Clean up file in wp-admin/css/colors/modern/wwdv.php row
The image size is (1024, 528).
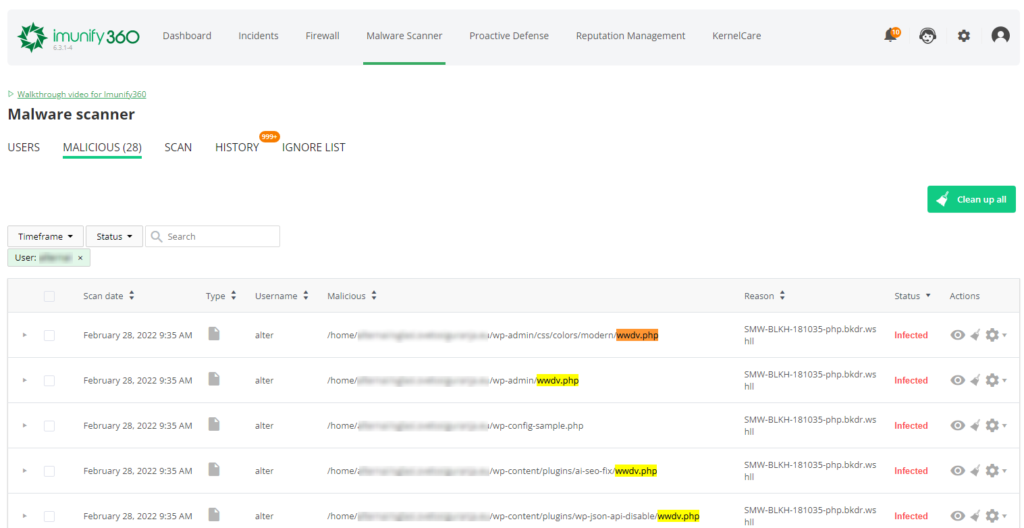pos(975,335)
